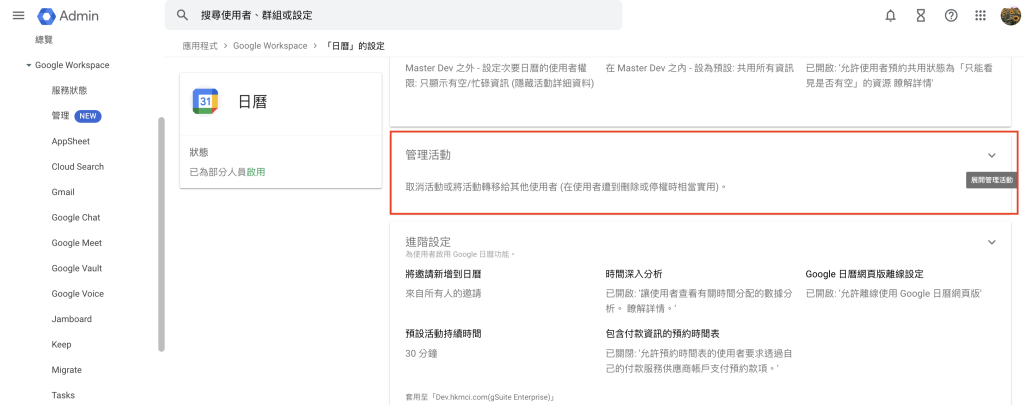Expand the 進階設定 section chevron
This screenshot has width=1024, height=405.
click(x=991, y=242)
